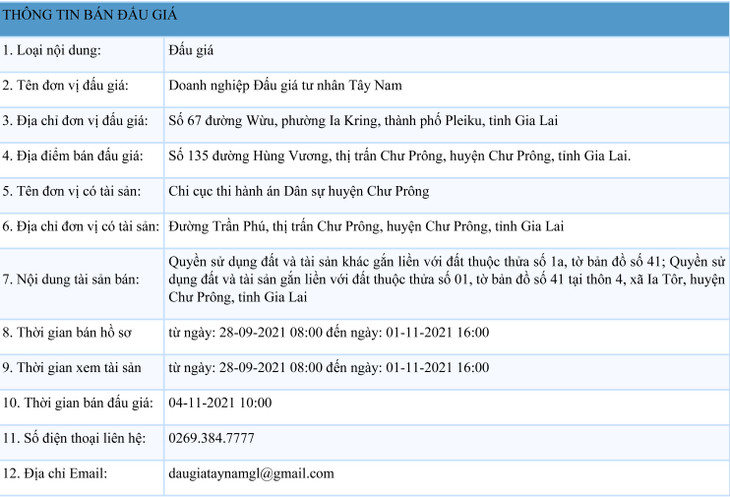This screenshot has height=497, width=730.
Task: Click the date range for 'Thời gian bán hồ sơ'
Action: [328, 332]
